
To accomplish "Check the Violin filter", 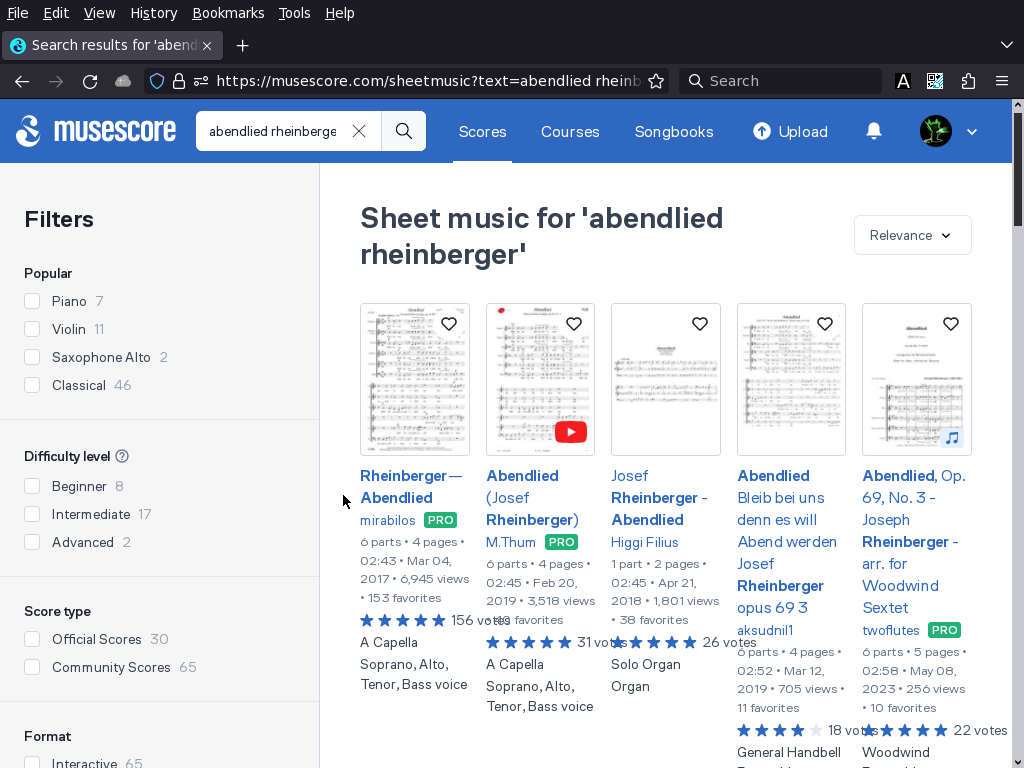I will pyautogui.click(x=32, y=329).
